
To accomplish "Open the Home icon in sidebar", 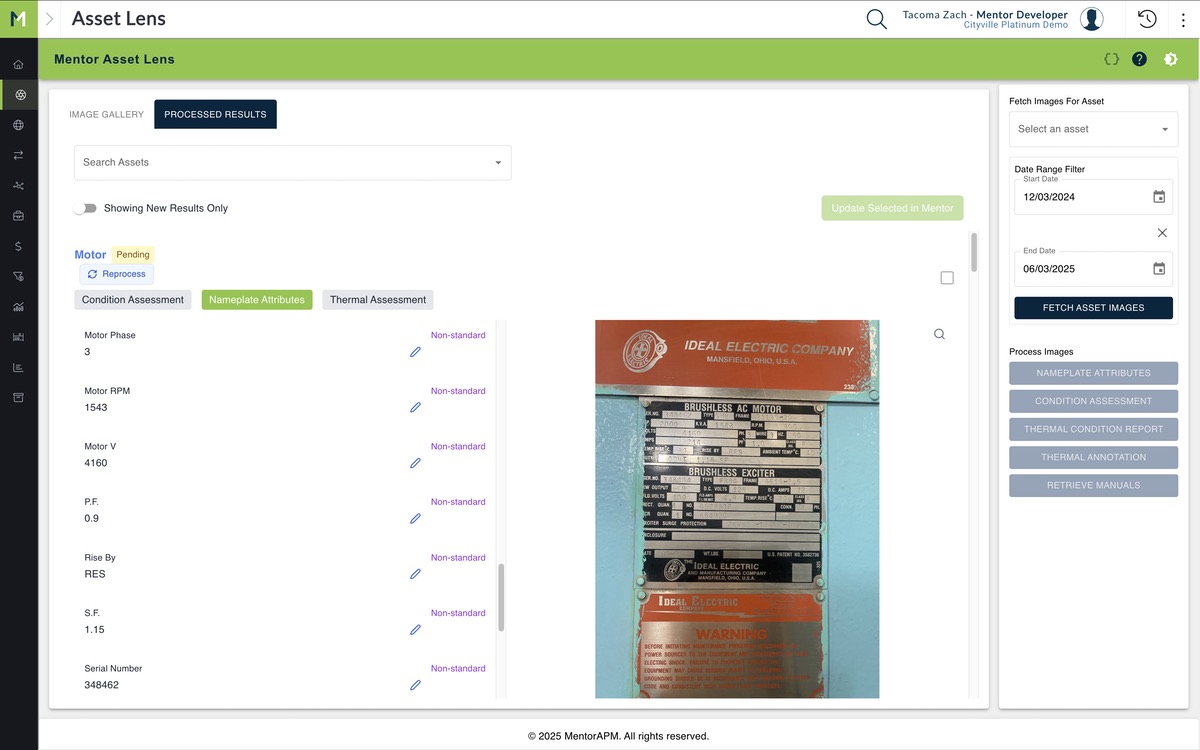I will tap(19, 65).
